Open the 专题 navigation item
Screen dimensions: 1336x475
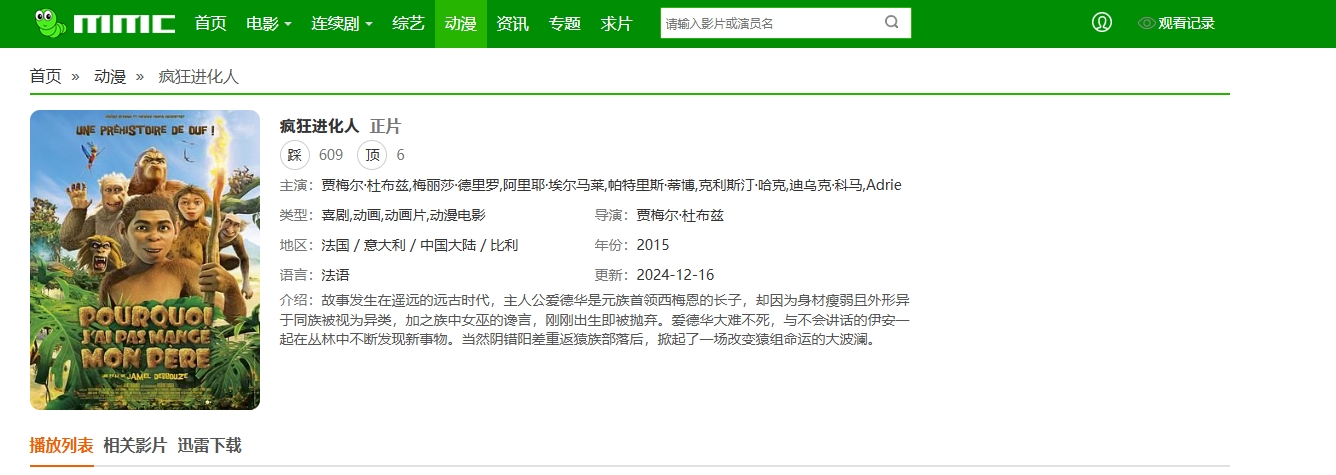pos(565,23)
